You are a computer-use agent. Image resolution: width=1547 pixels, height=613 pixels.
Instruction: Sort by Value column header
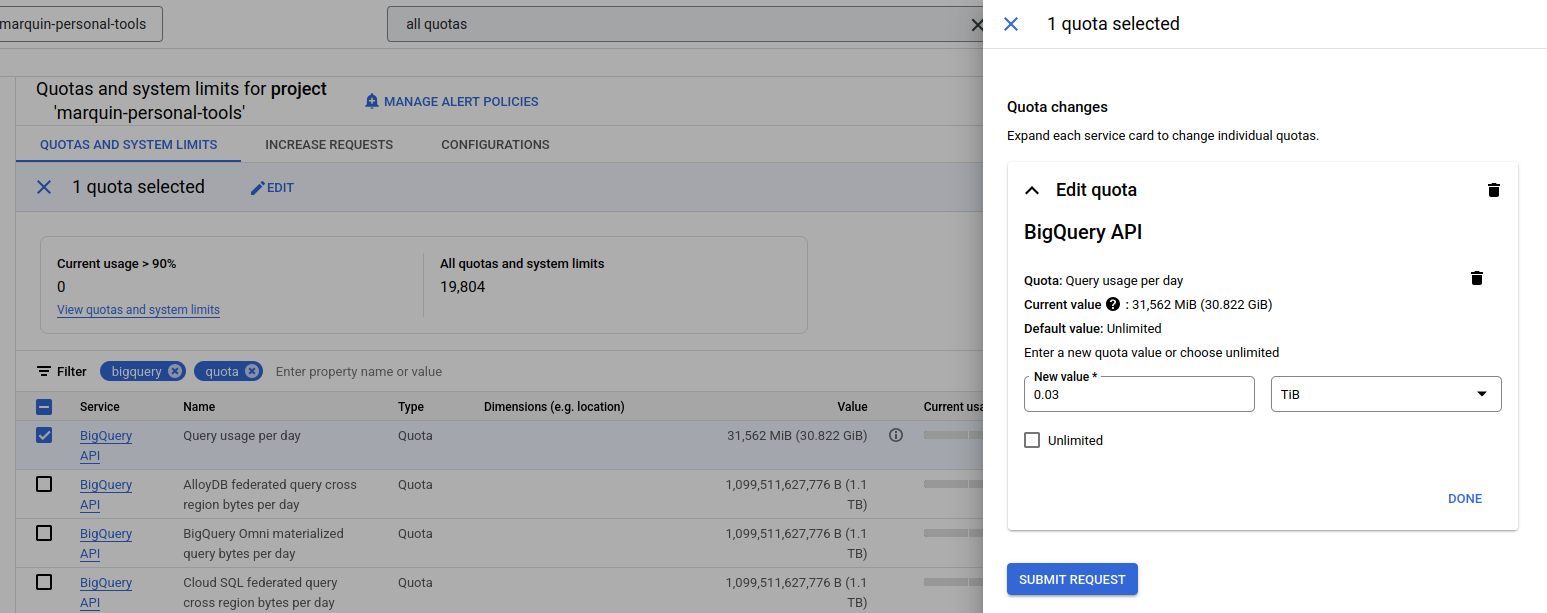[x=852, y=407]
